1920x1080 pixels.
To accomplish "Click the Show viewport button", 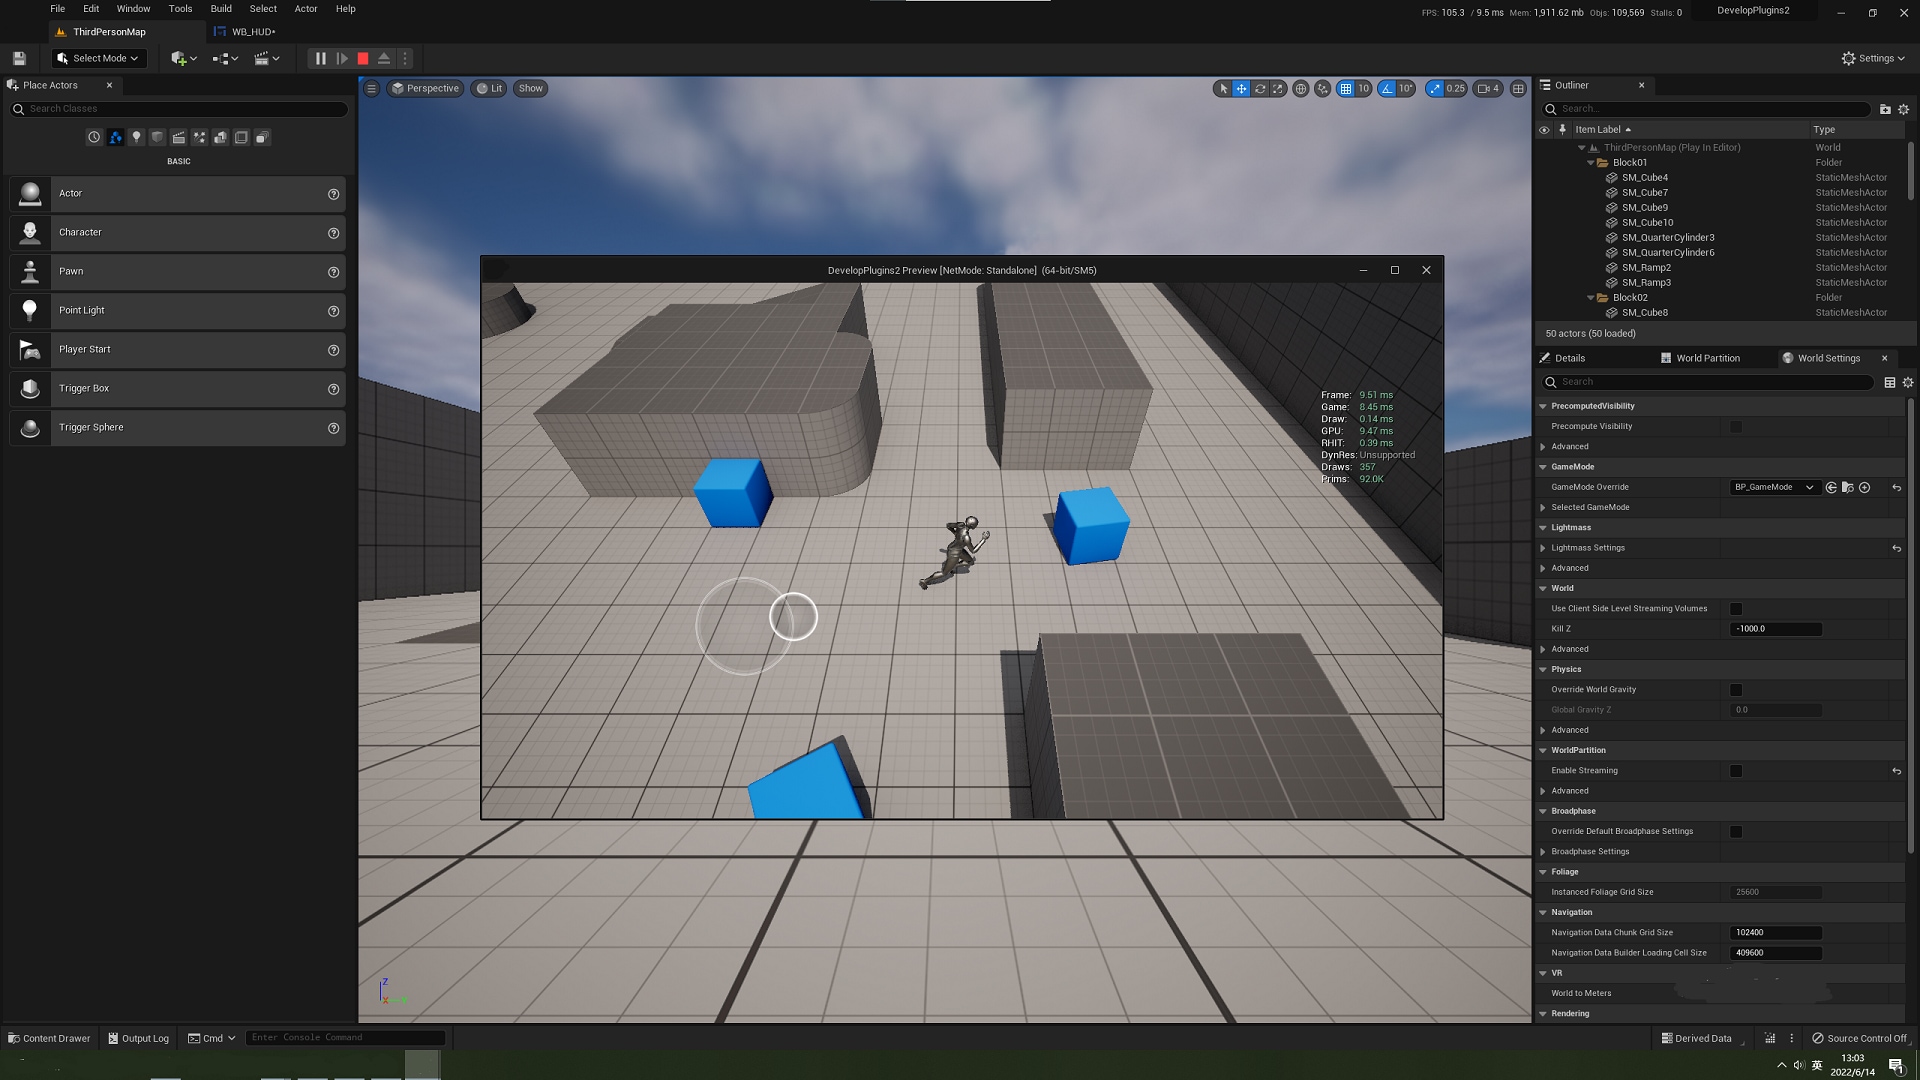I will [531, 89].
